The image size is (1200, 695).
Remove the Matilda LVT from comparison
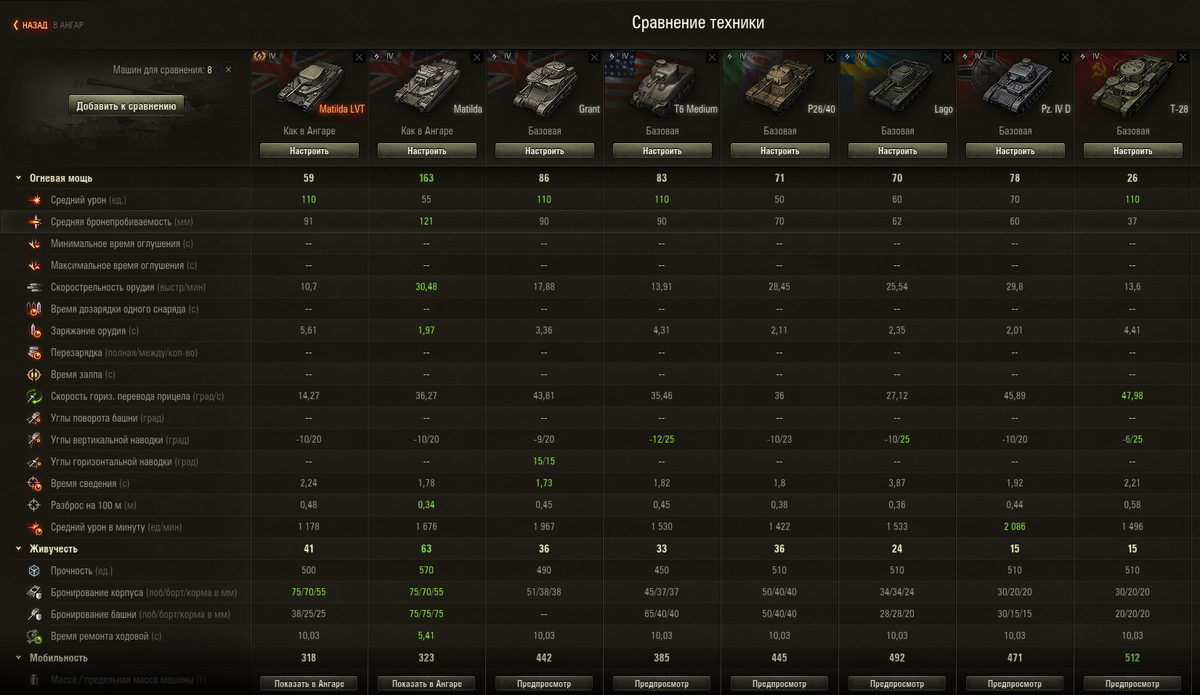tap(359, 57)
